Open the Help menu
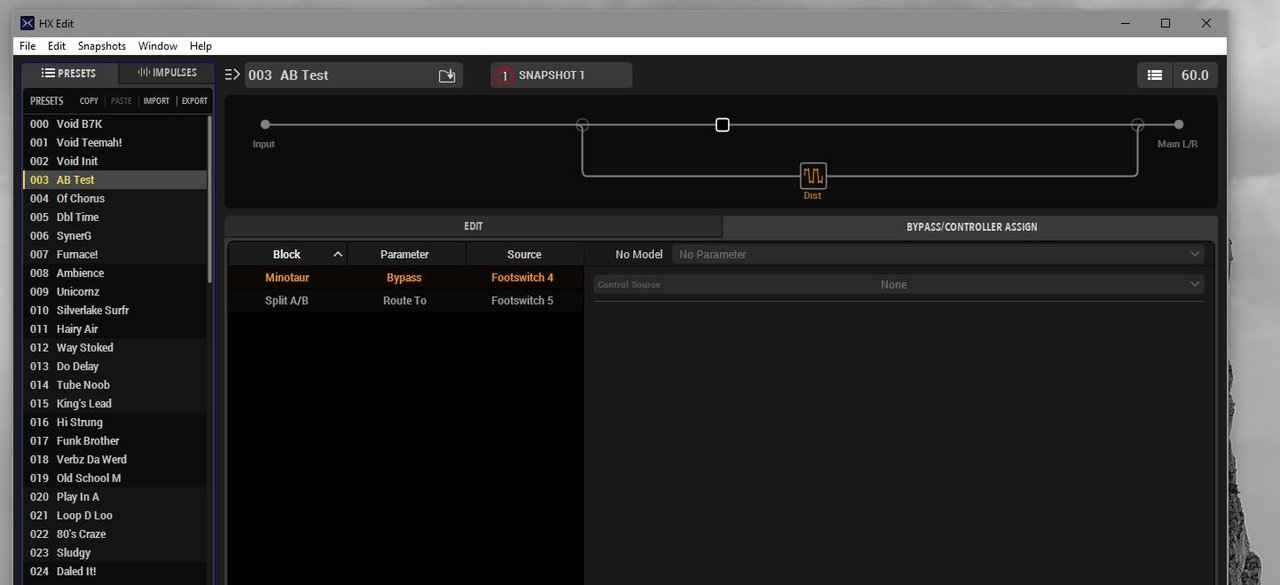This screenshot has height=585, width=1280. pyautogui.click(x=201, y=46)
